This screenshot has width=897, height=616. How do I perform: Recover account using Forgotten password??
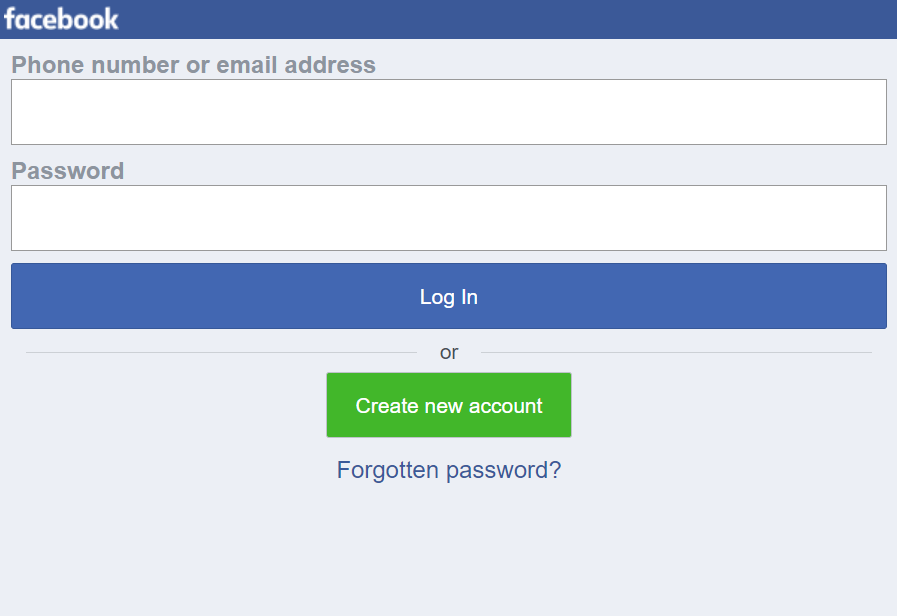[448, 470]
